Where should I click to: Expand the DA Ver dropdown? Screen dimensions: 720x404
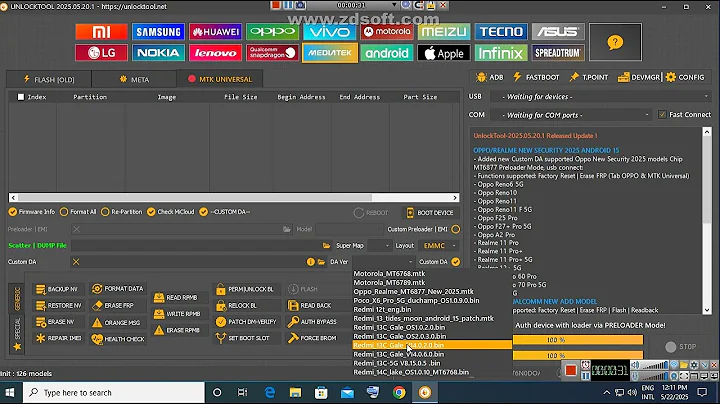pos(383,262)
